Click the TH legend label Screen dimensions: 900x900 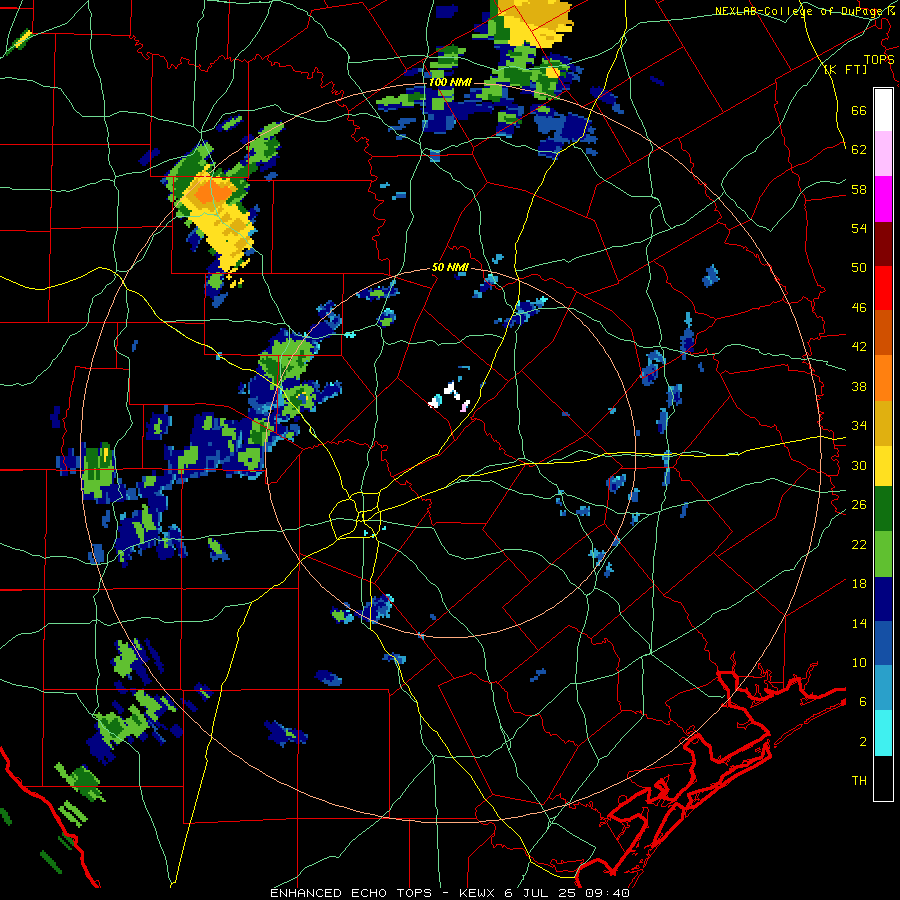(859, 781)
